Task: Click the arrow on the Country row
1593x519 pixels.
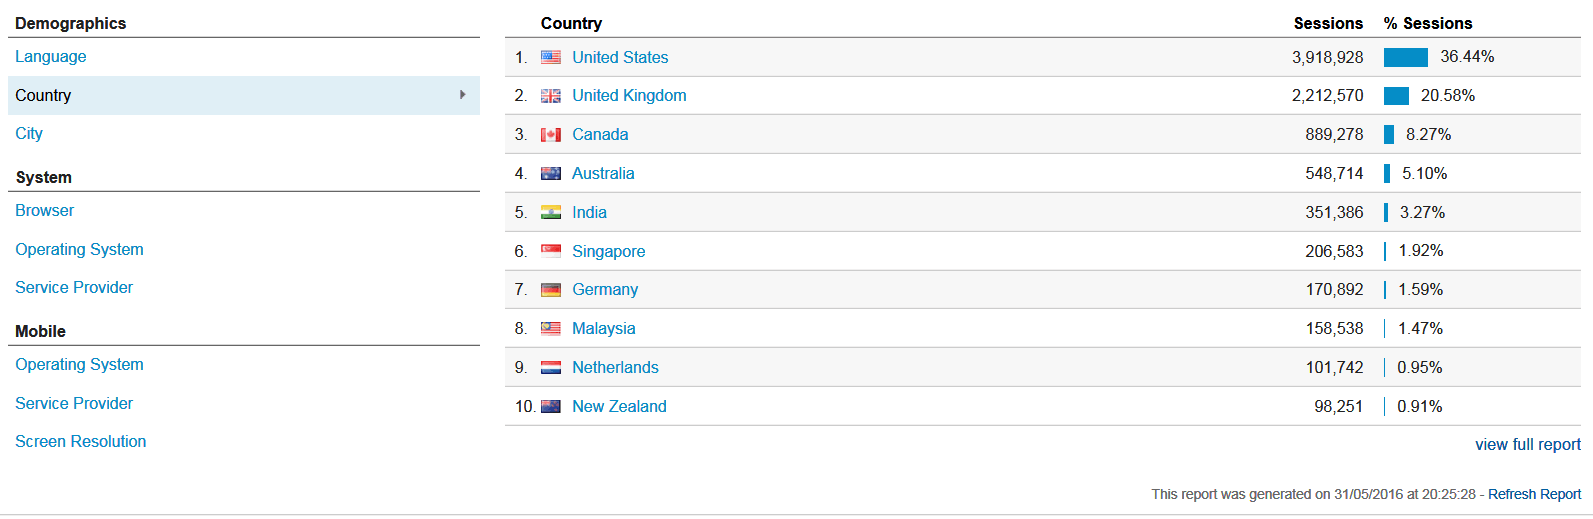Action: pos(462,95)
